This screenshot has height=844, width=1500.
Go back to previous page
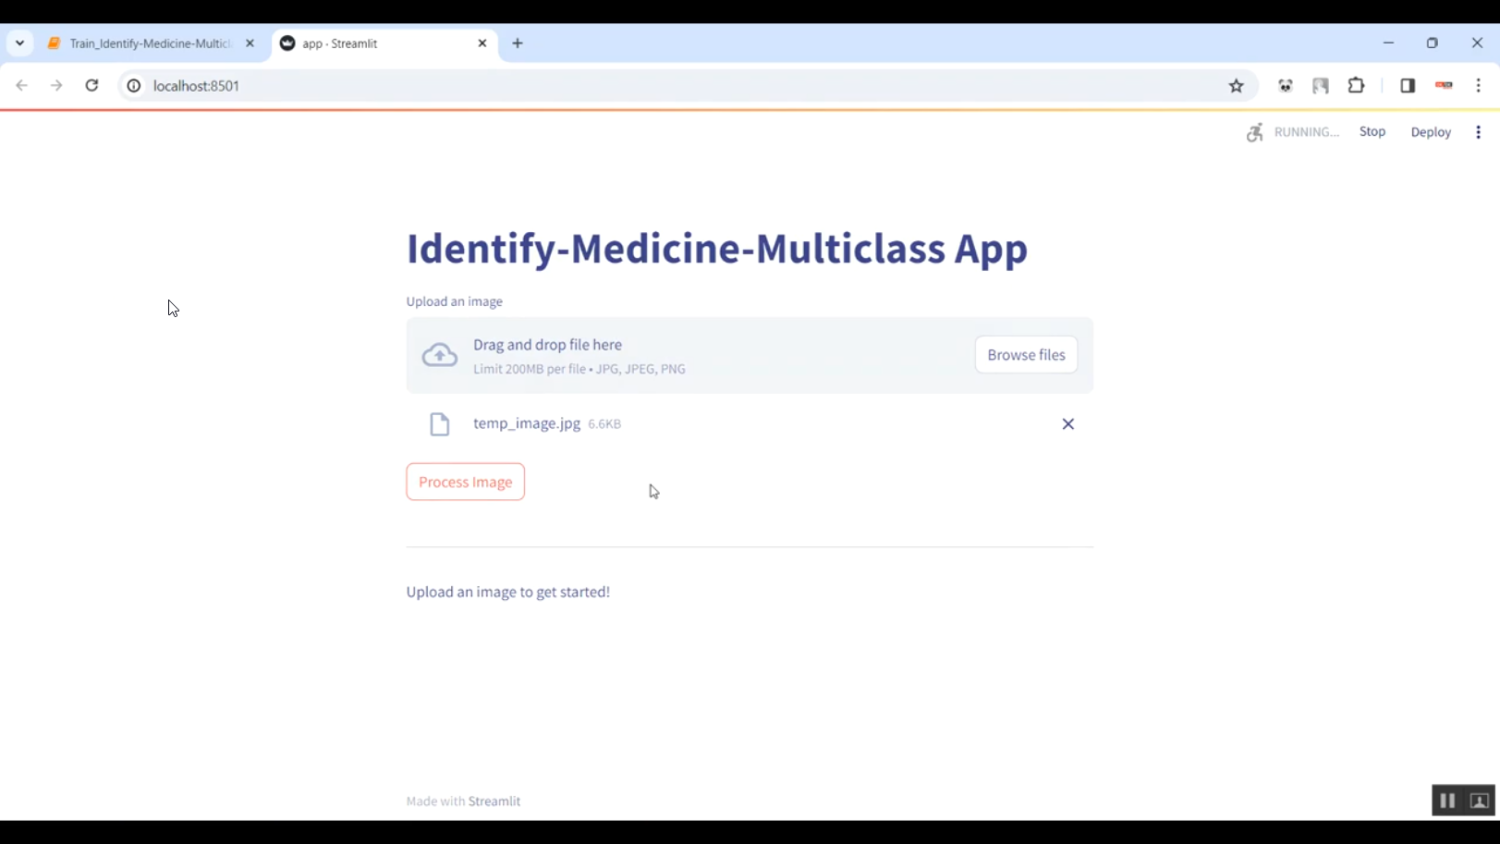pyautogui.click(x=22, y=86)
